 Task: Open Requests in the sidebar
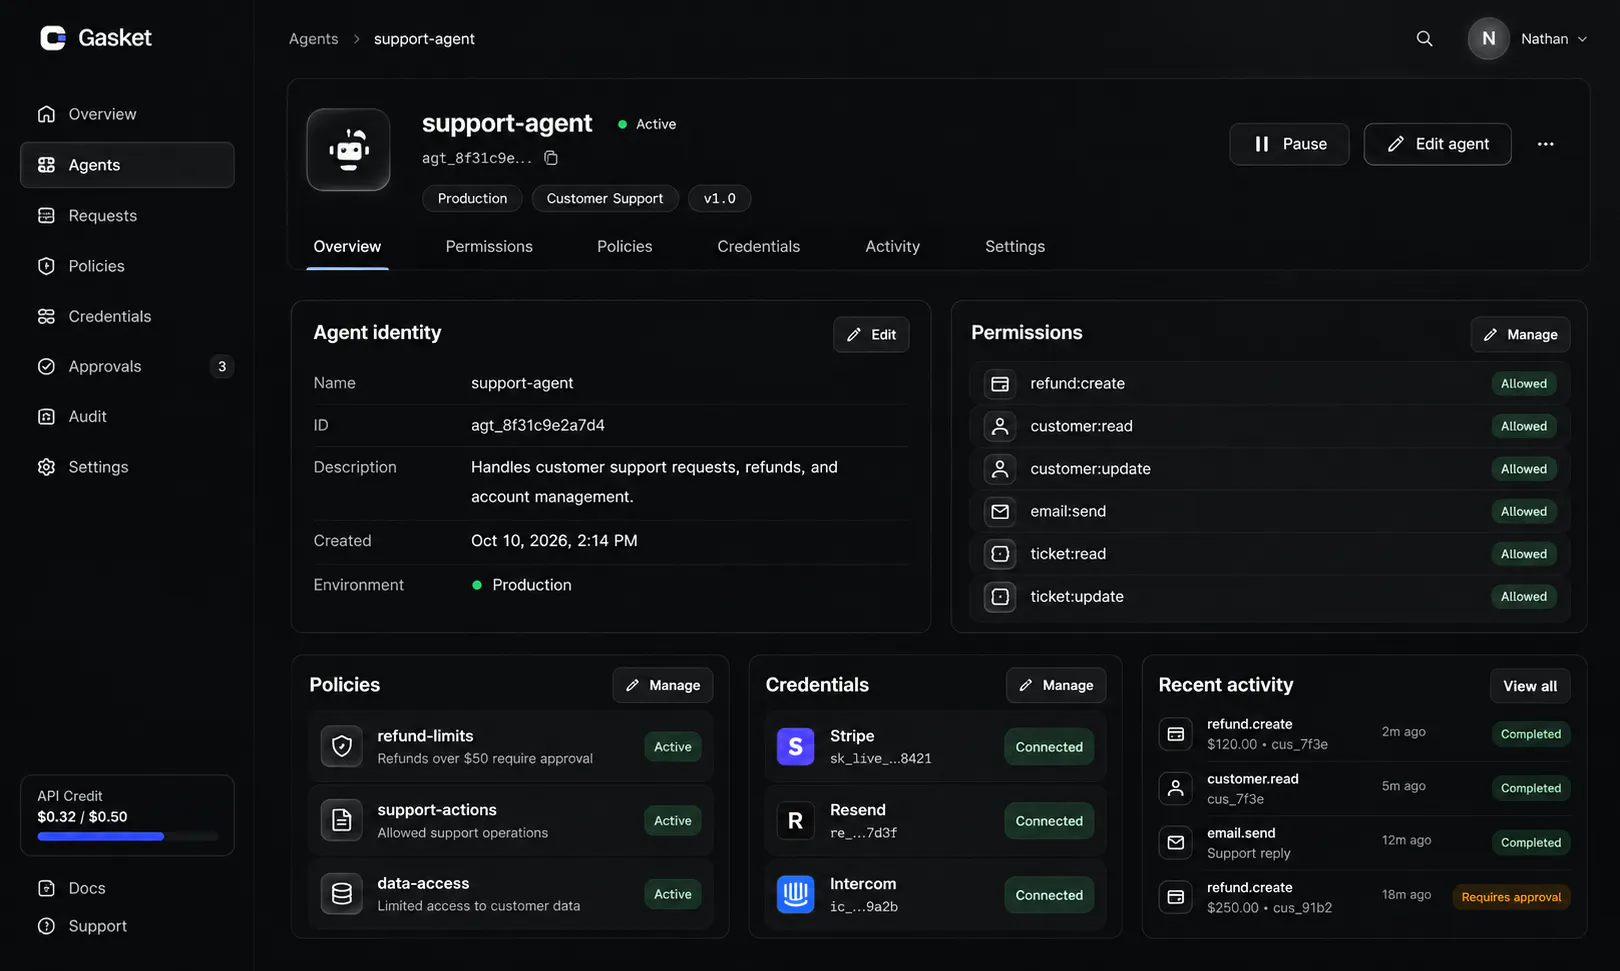(x=127, y=216)
